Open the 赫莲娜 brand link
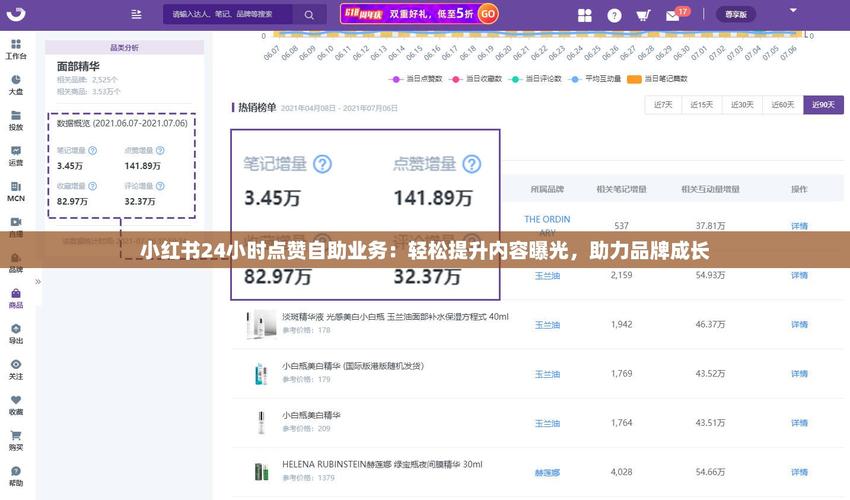850x500 pixels. (547, 472)
